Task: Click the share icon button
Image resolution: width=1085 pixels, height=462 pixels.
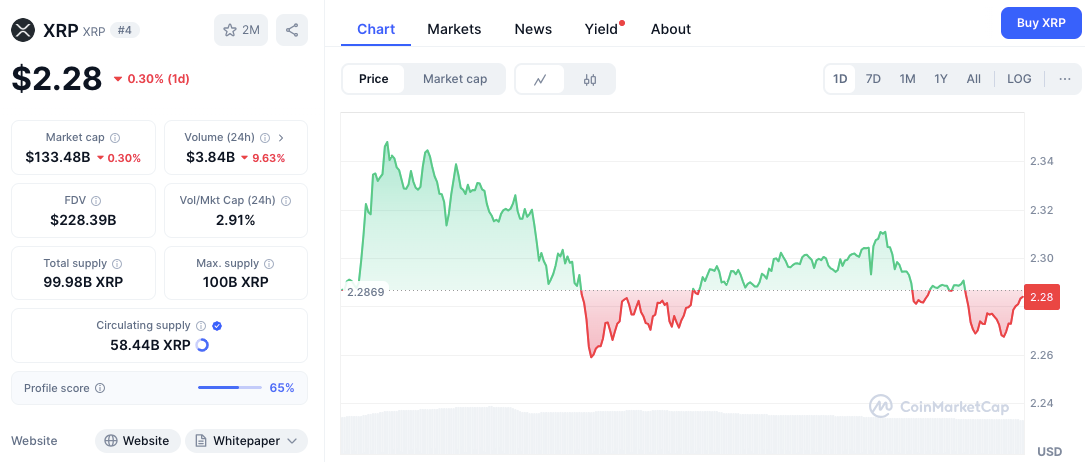Action: pos(292,30)
